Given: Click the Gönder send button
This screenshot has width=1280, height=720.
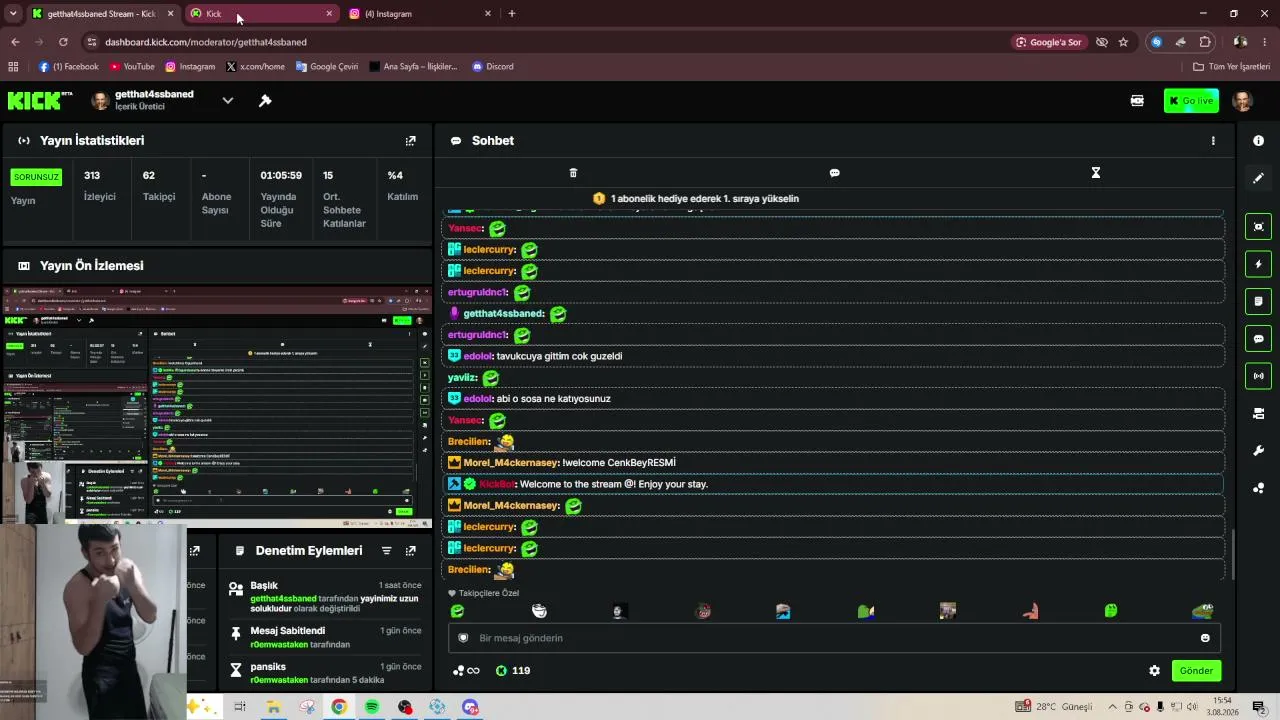Looking at the screenshot, I should (1196, 671).
